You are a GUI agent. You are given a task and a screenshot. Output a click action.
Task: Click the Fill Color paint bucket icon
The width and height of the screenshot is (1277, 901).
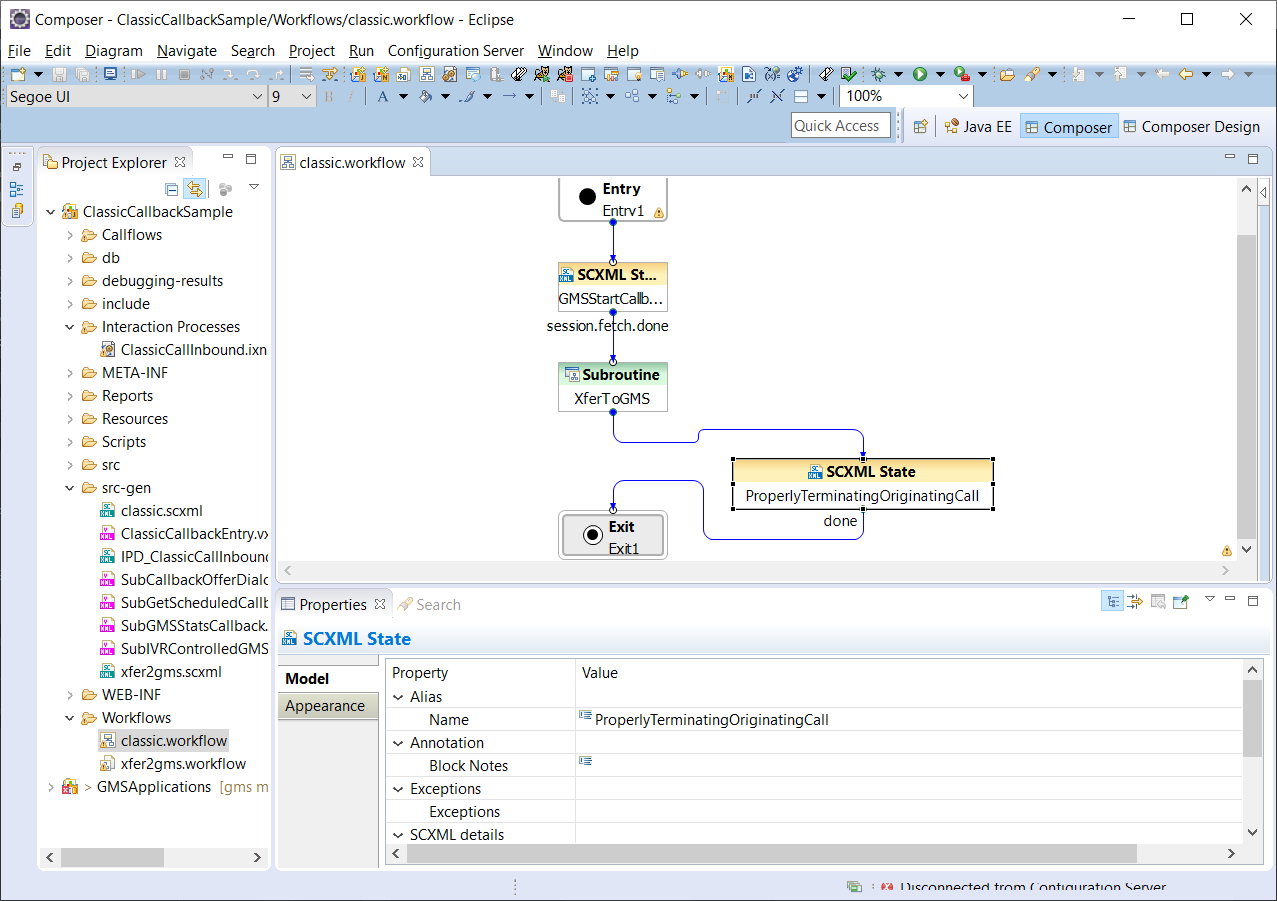point(424,96)
